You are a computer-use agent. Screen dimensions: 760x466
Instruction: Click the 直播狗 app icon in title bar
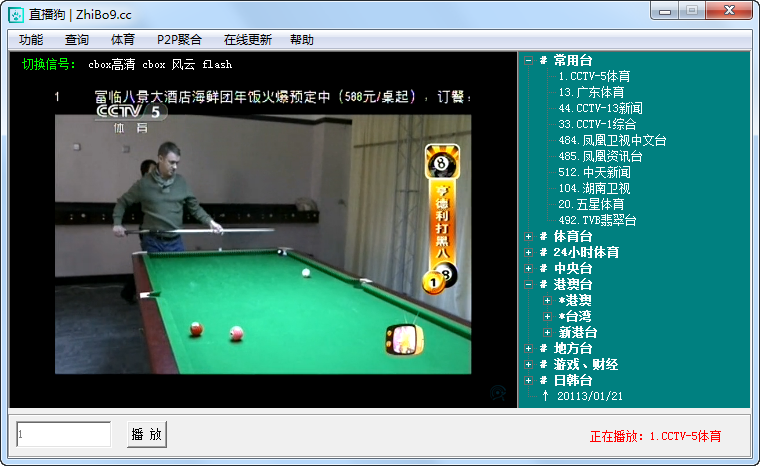(16, 15)
